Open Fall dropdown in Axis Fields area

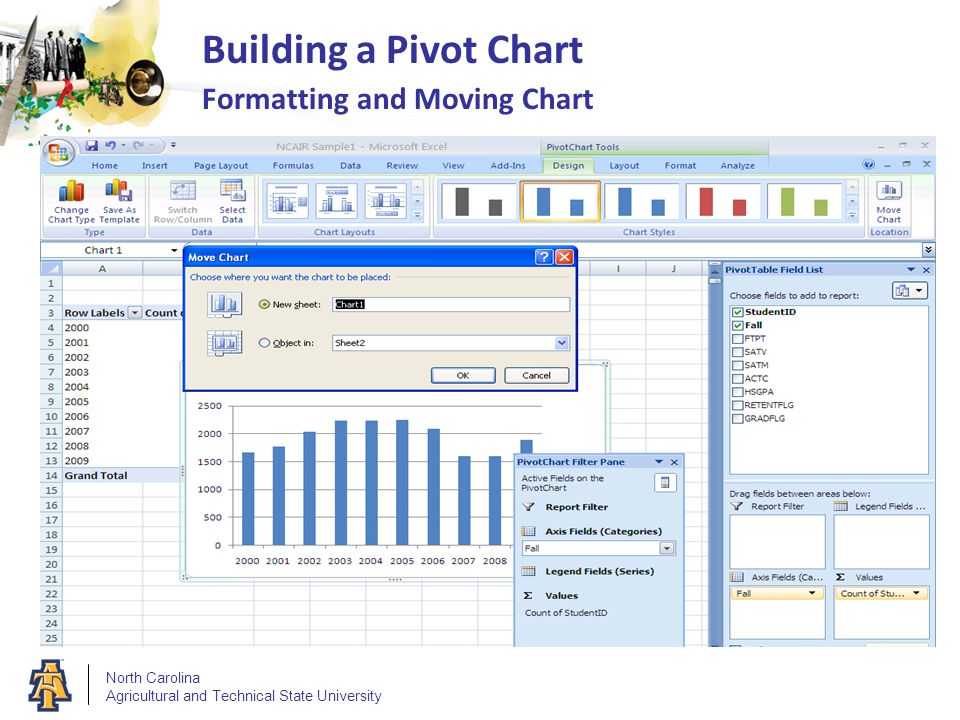812,593
